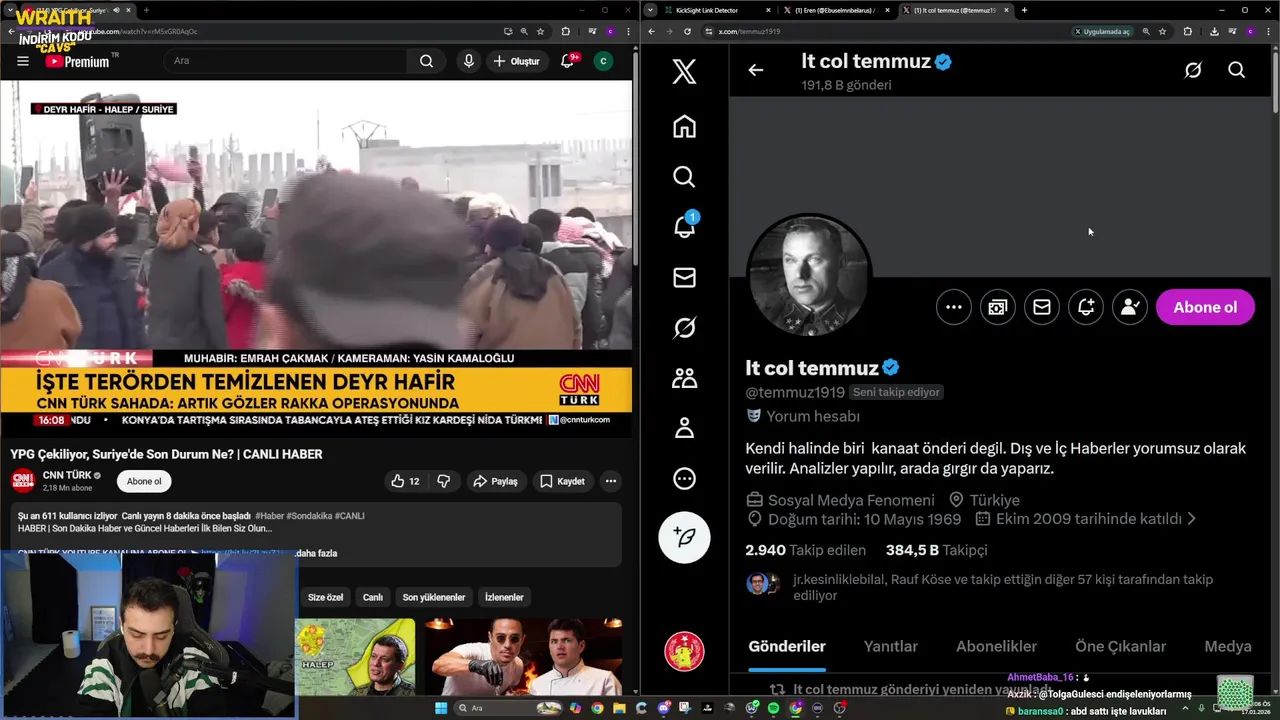Screen dimensions: 1280x720
Task: Select the Abonelikler tab
Action: [x=996, y=646]
